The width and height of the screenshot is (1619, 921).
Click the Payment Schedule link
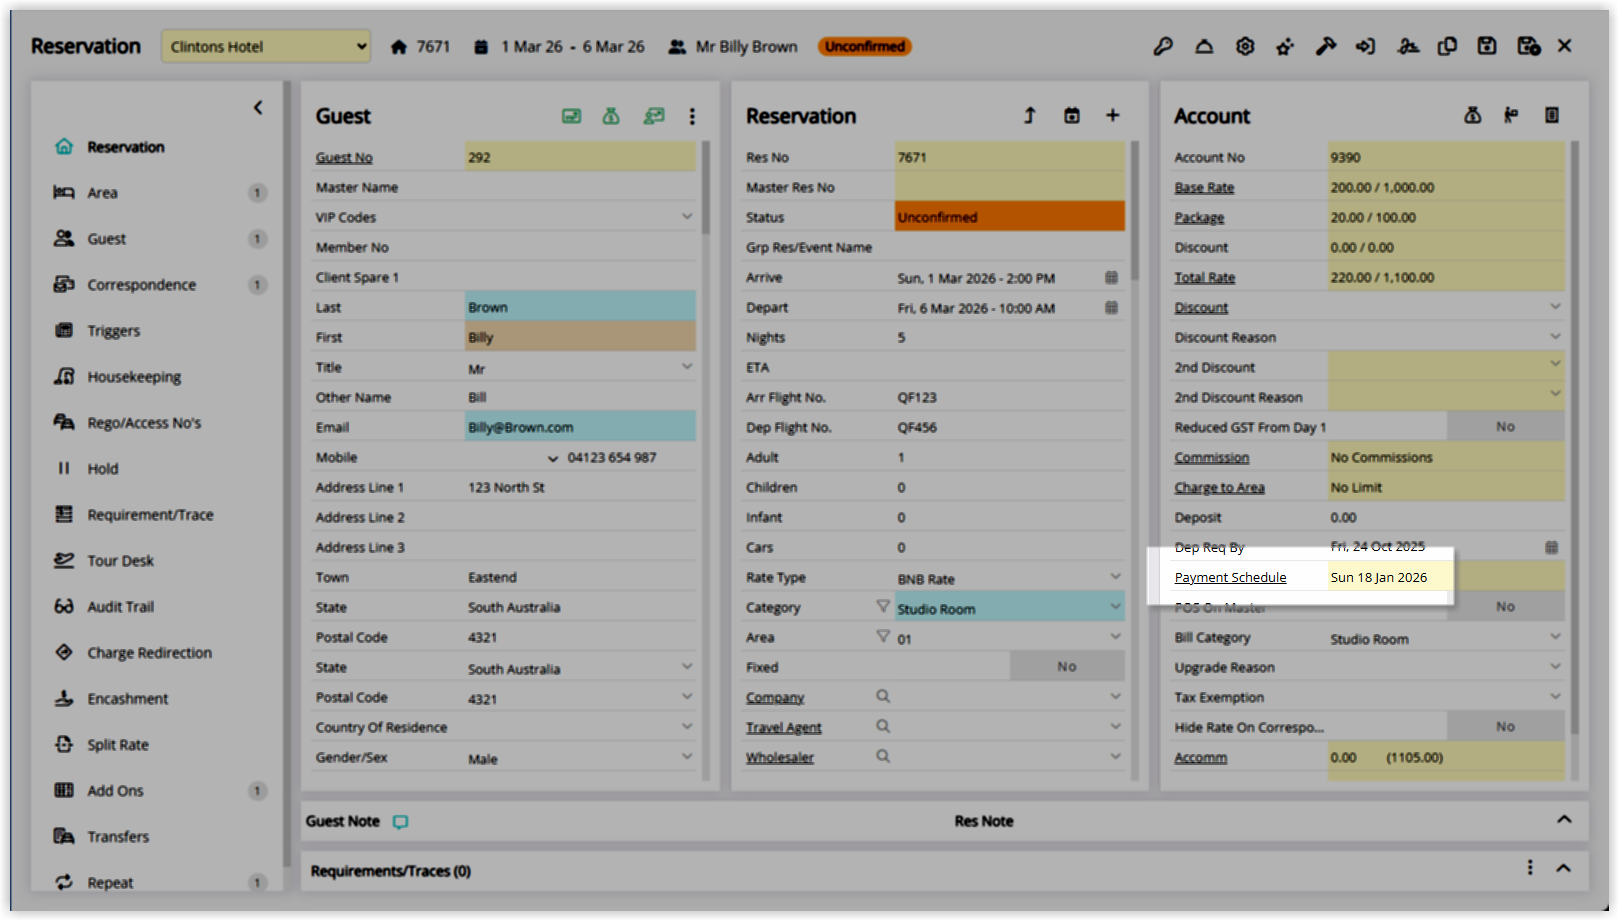pyautogui.click(x=1230, y=577)
